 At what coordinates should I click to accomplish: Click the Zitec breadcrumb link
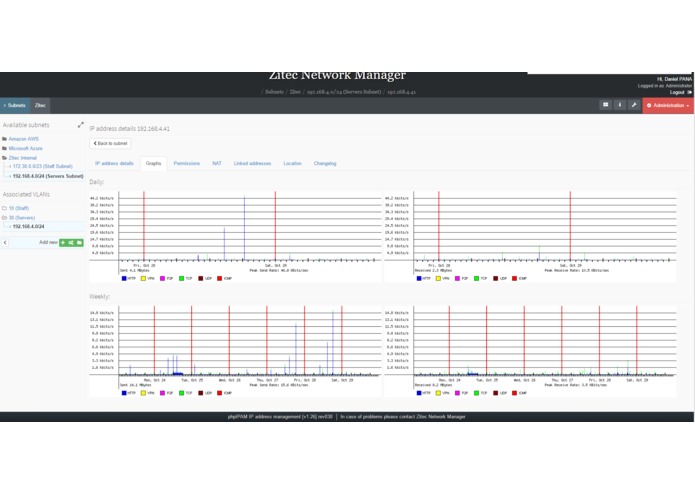click(295, 92)
